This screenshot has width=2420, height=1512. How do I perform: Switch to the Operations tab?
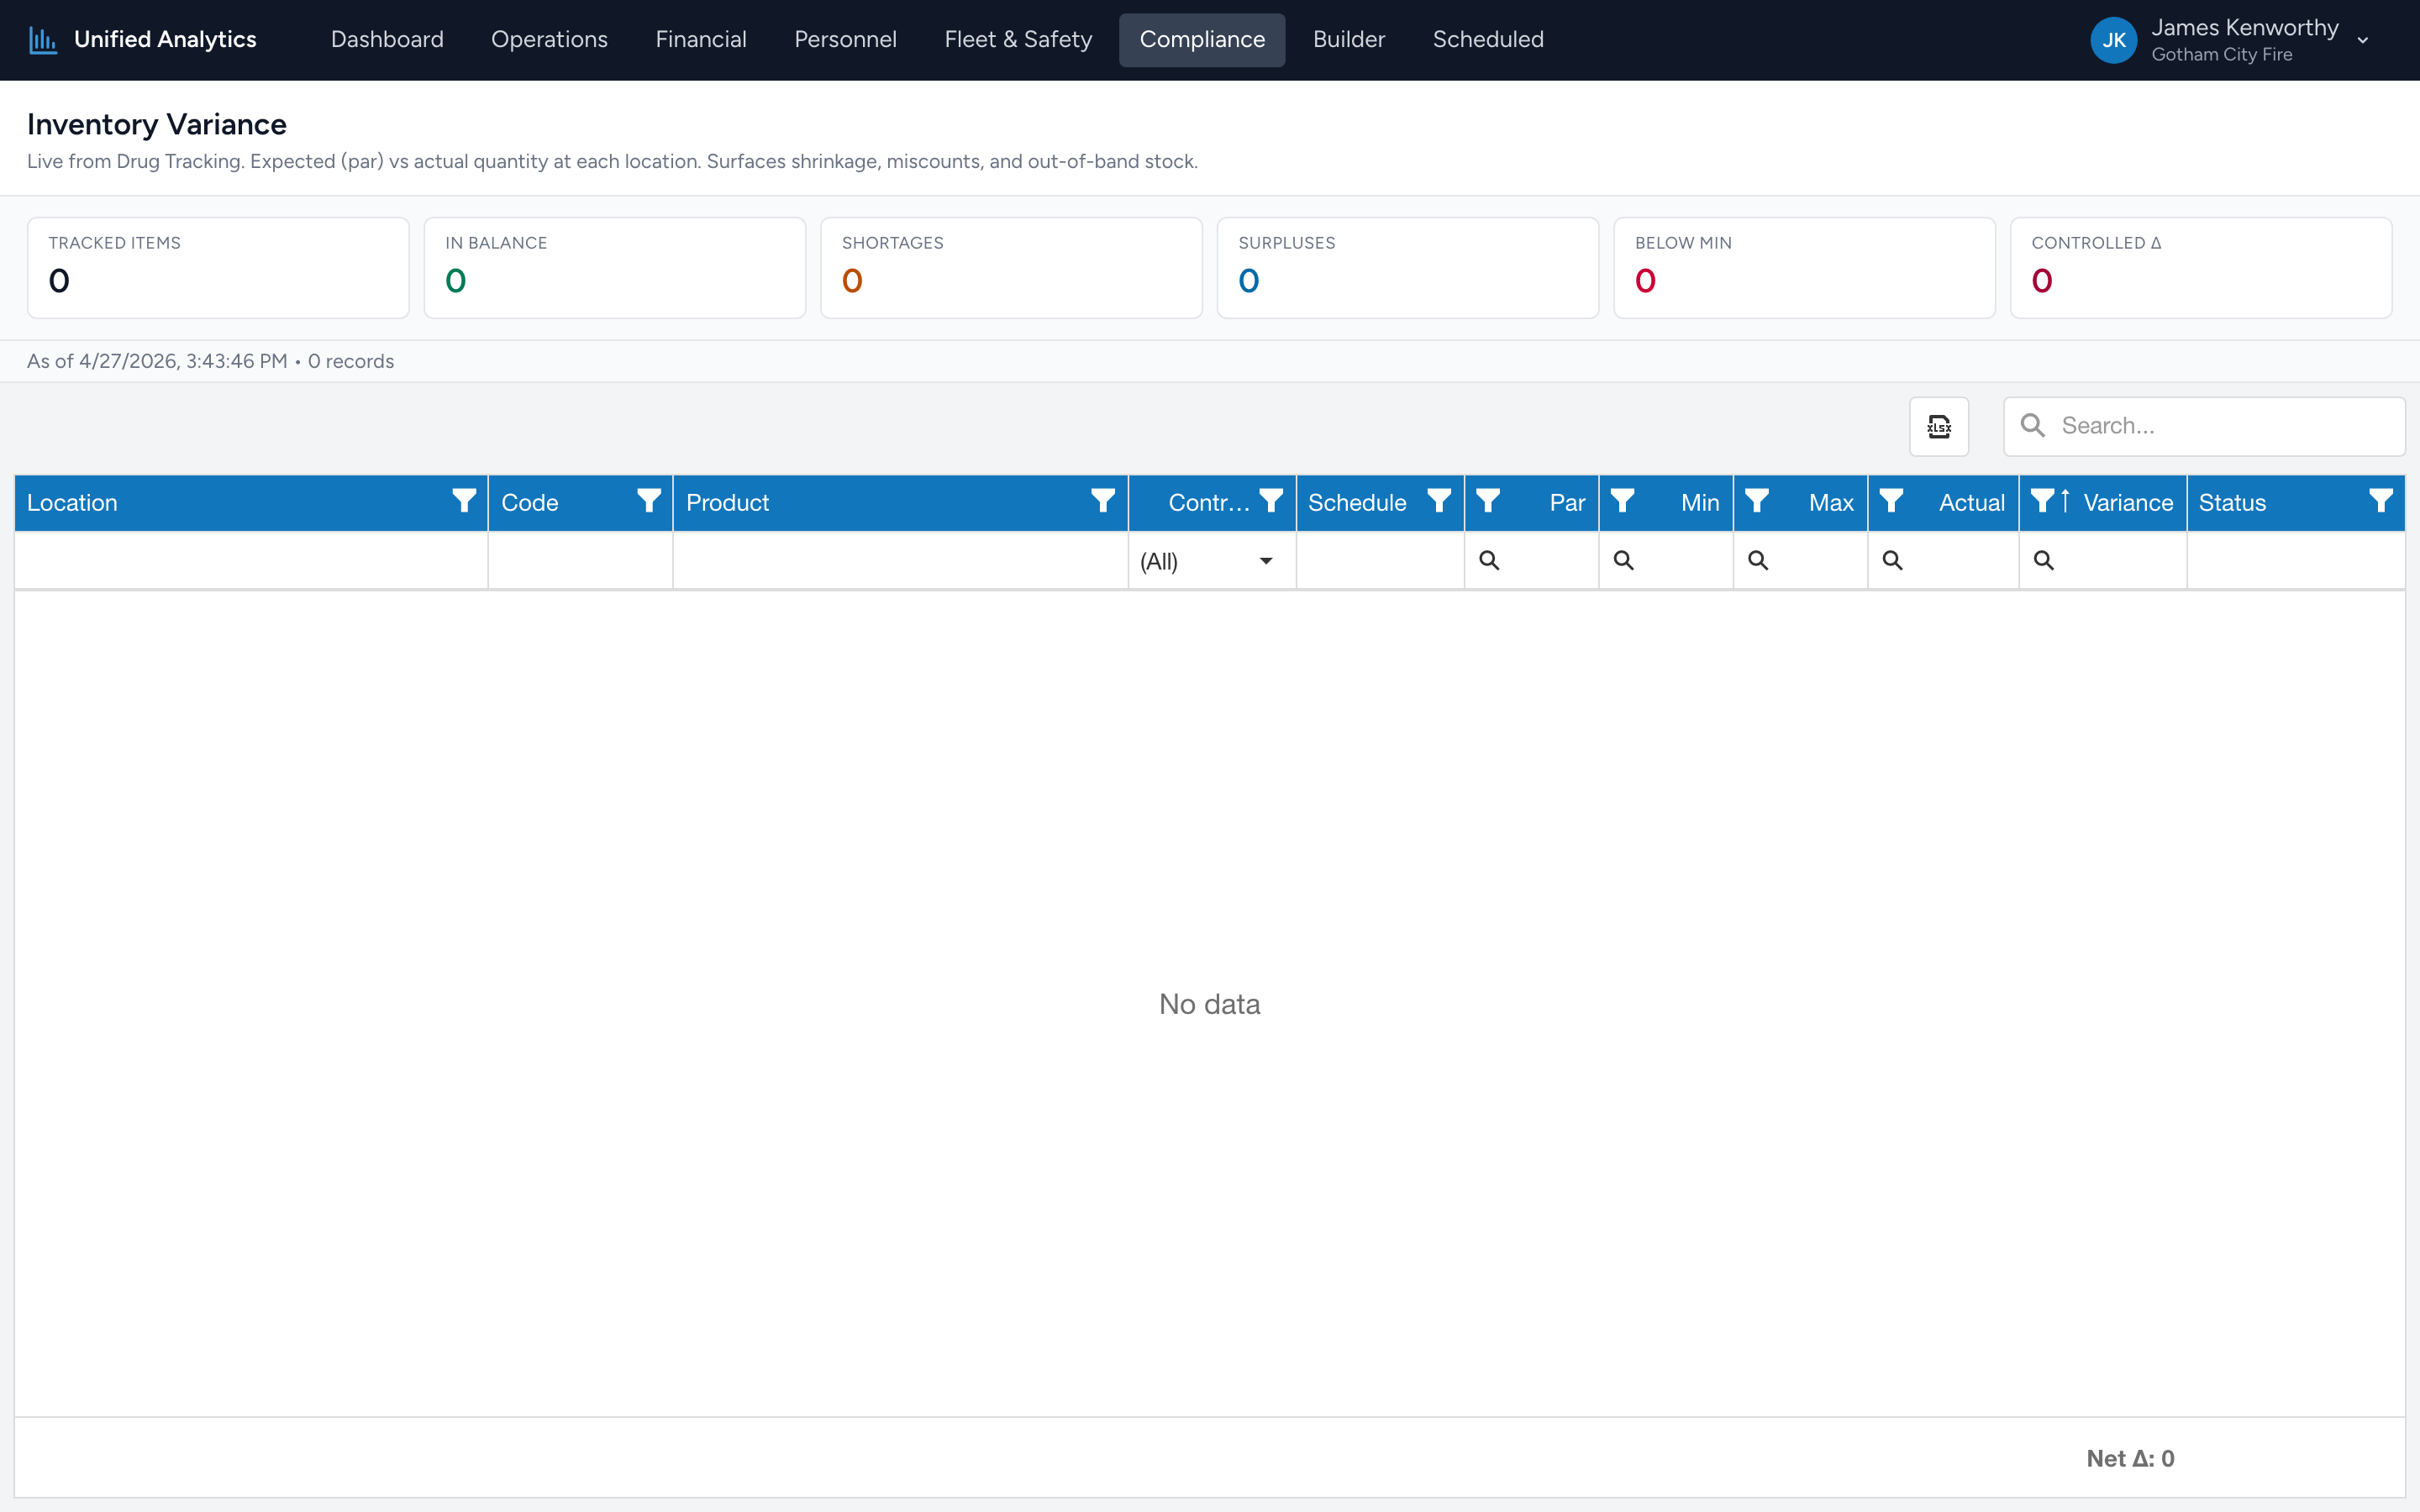pos(549,40)
